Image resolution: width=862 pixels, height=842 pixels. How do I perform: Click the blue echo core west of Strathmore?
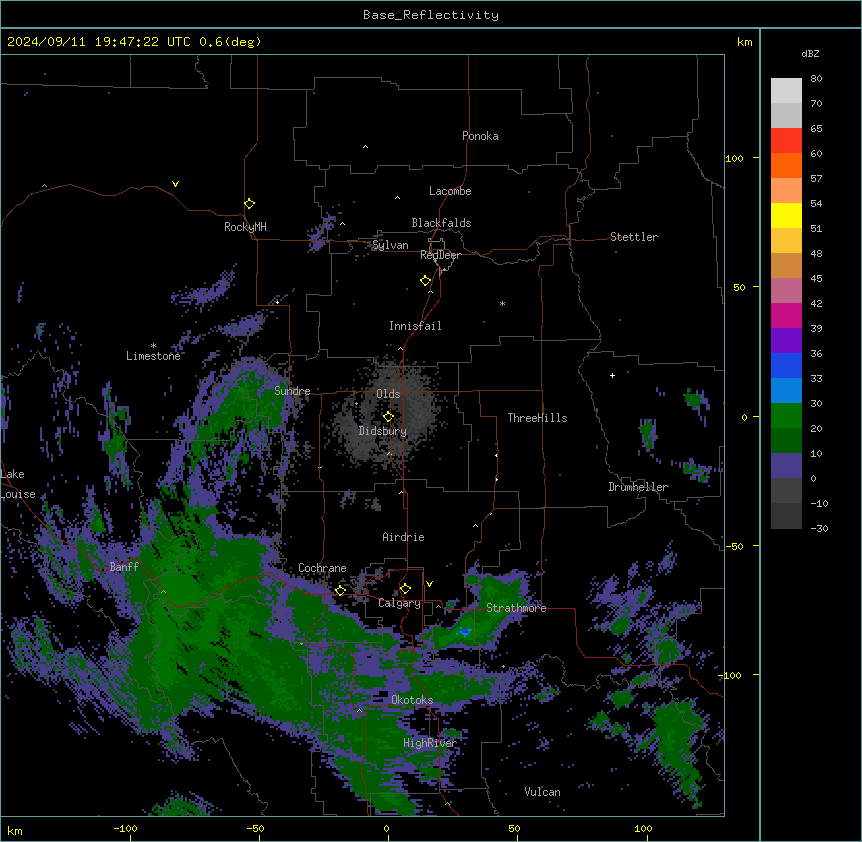click(465, 633)
